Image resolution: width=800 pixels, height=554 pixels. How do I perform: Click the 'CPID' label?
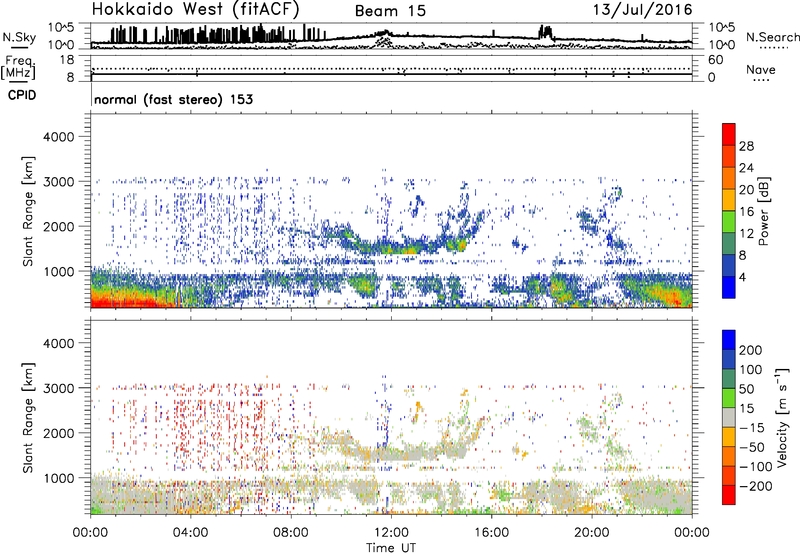22,95
